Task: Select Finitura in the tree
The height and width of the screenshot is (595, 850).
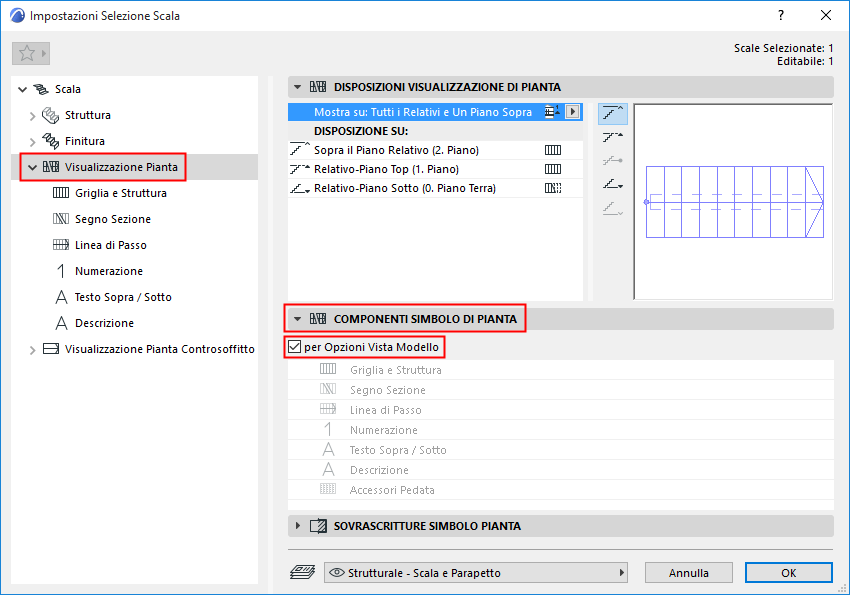Action: click(x=85, y=141)
